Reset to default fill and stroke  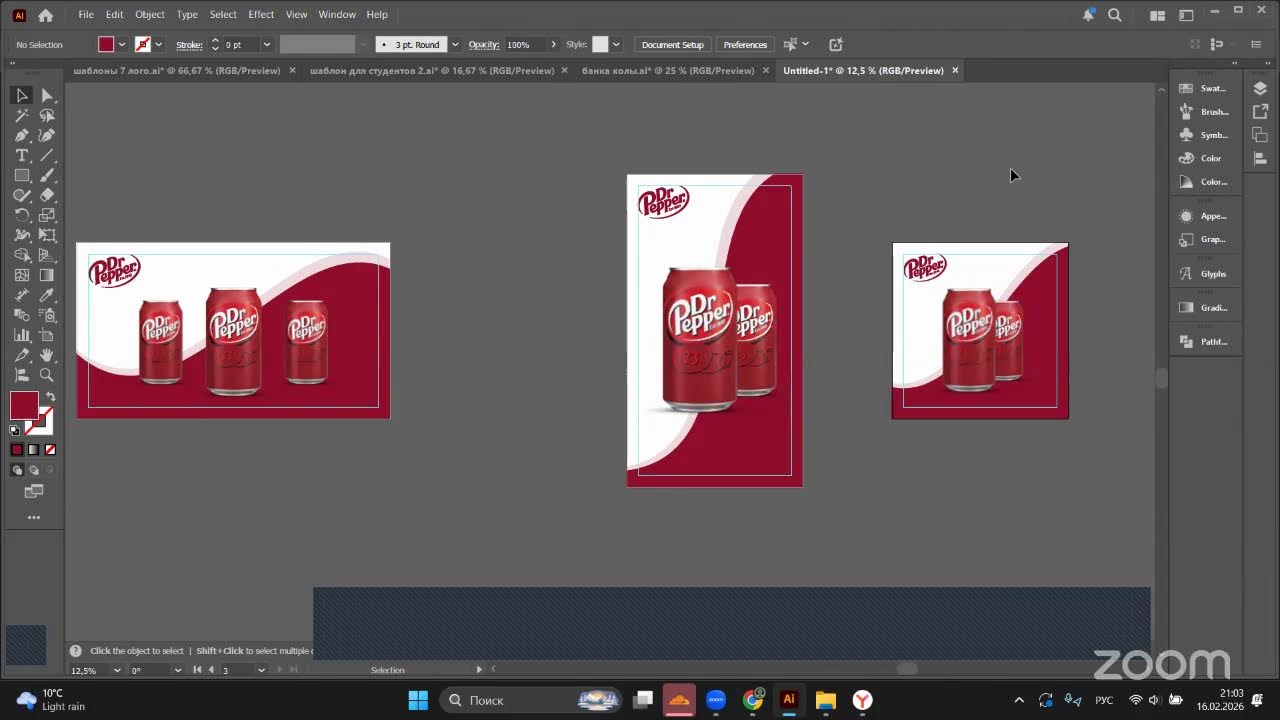click(15, 431)
